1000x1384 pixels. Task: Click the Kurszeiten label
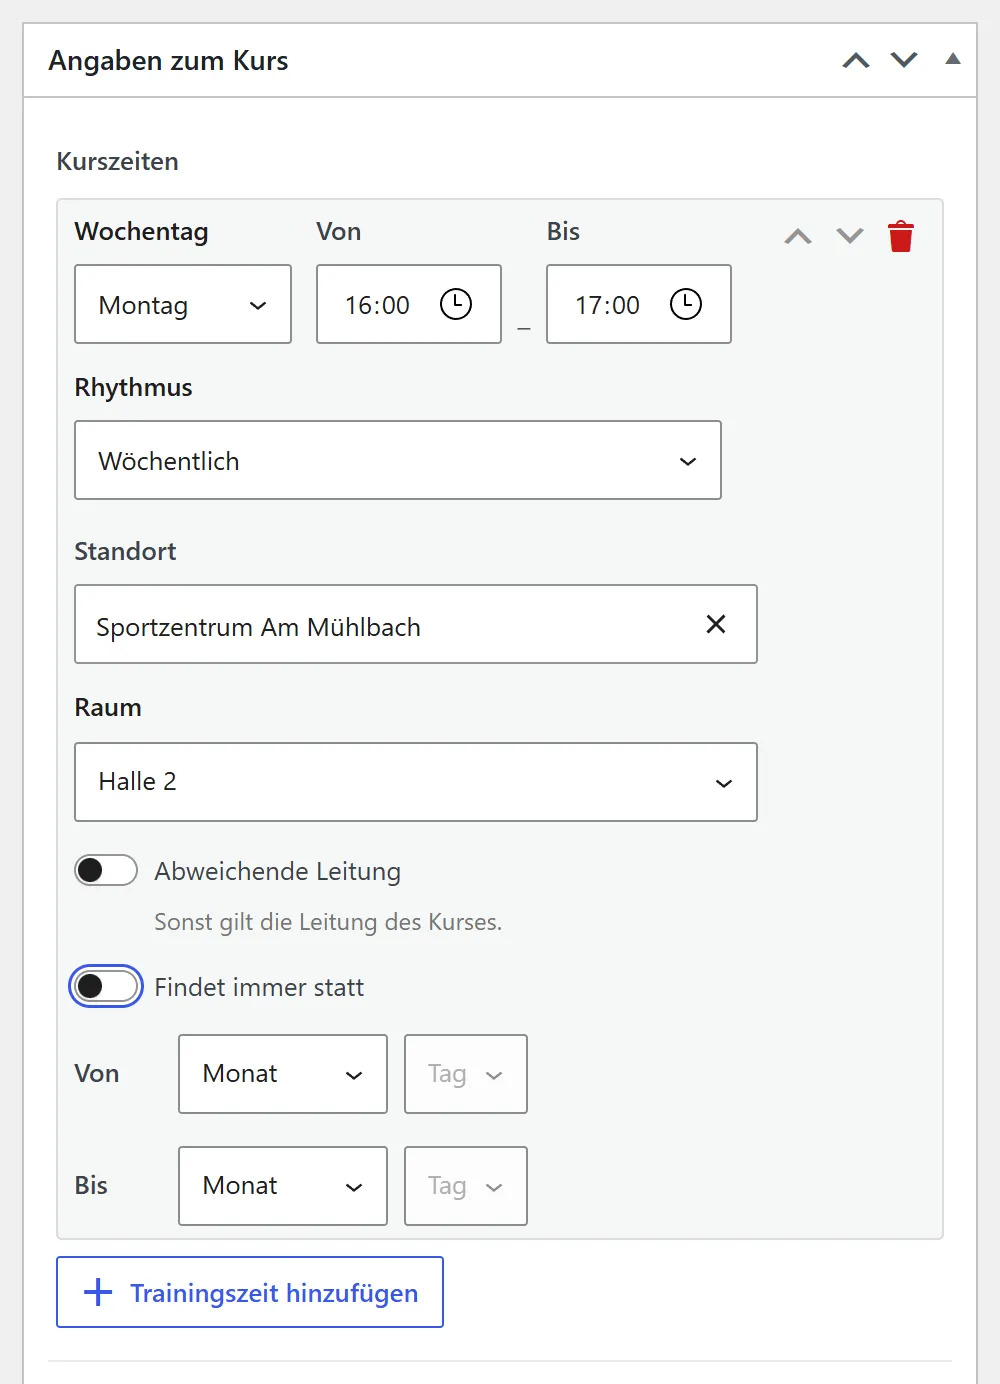(117, 161)
